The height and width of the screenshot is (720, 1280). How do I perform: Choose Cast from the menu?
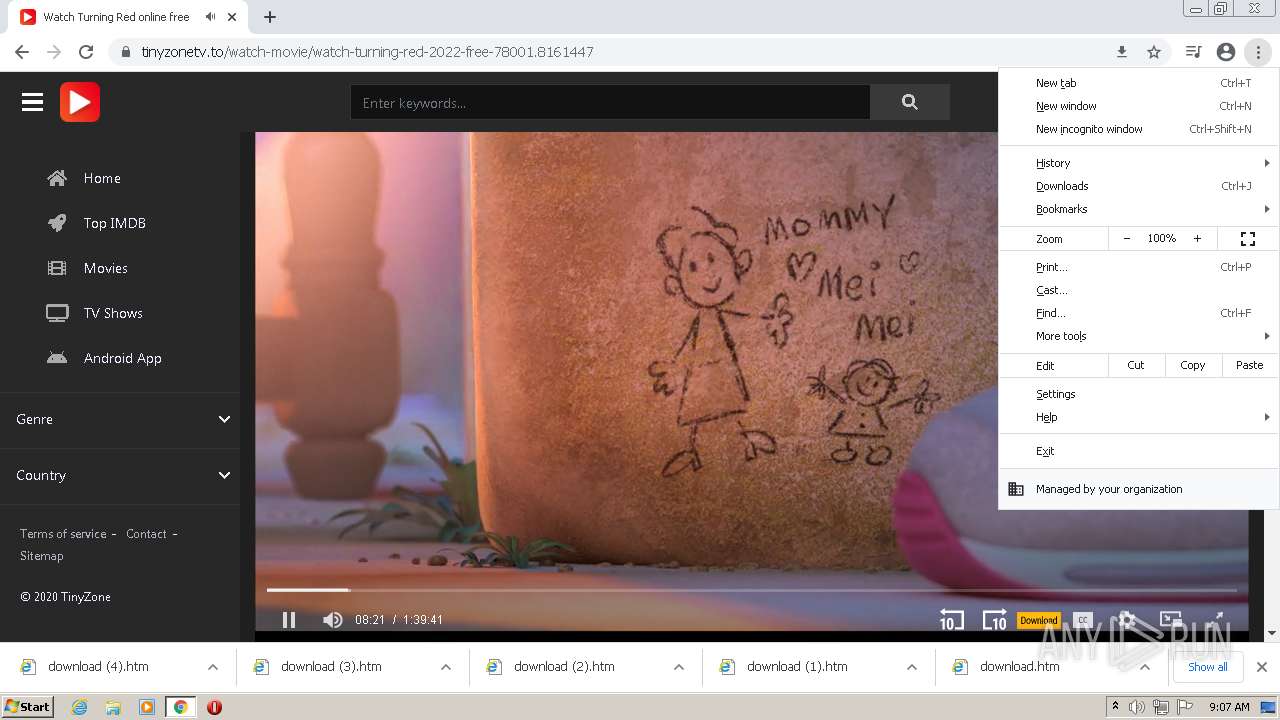1139,290
